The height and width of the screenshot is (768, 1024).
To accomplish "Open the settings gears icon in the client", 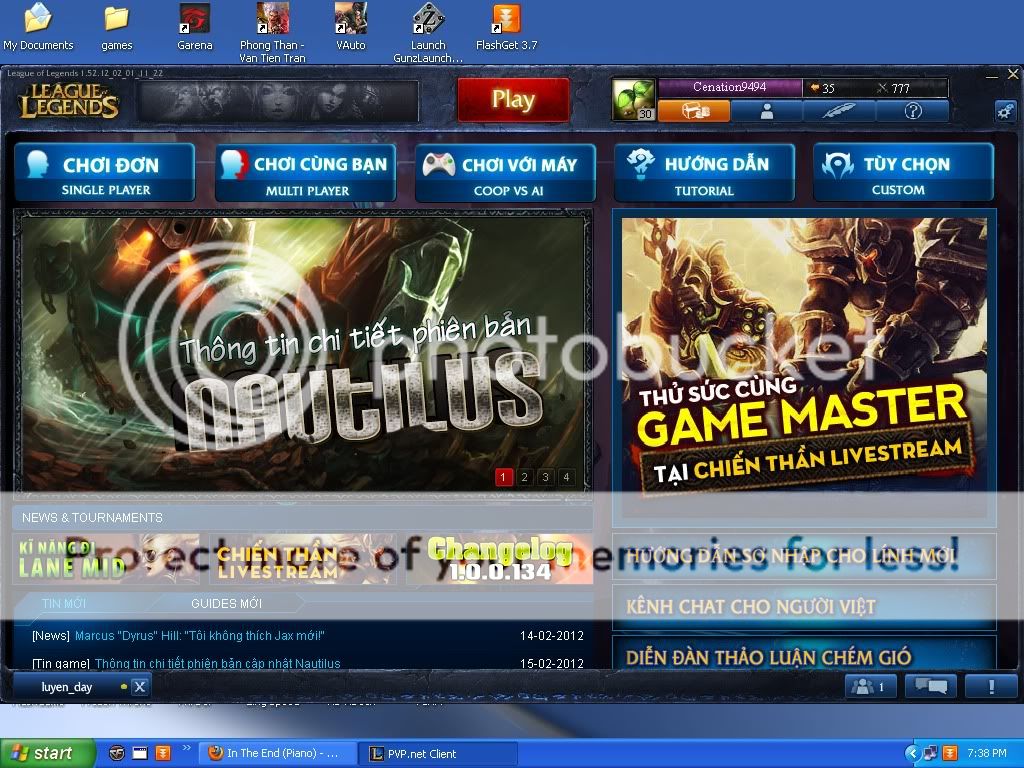I will [1005, 111].
